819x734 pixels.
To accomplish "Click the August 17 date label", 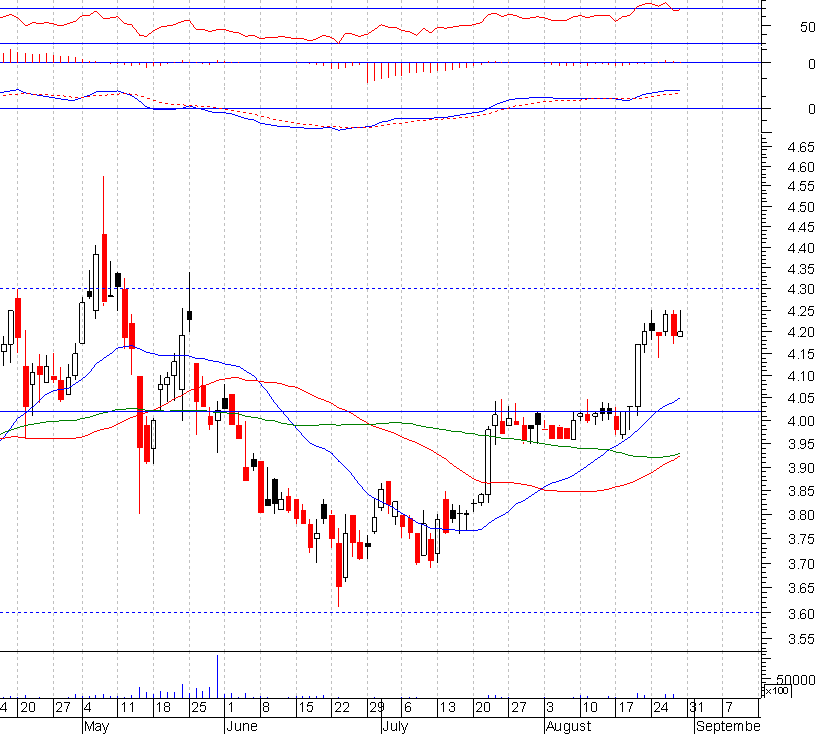I will pos(626,708).
